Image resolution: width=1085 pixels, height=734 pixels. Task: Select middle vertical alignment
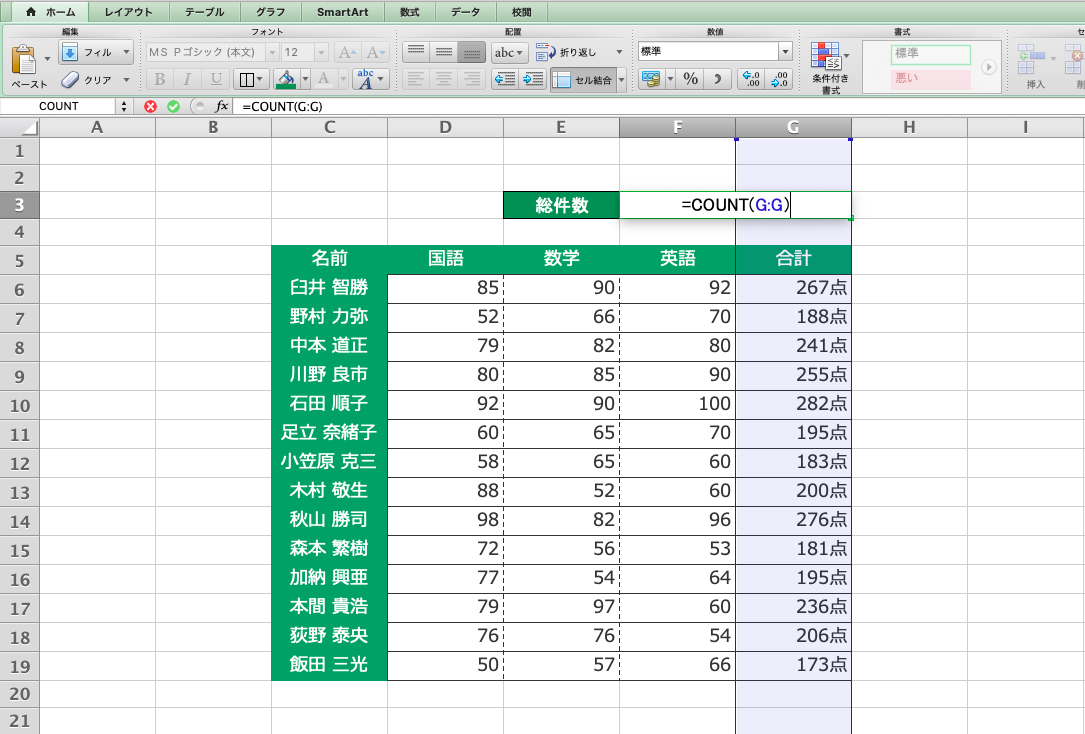point(444,52)
